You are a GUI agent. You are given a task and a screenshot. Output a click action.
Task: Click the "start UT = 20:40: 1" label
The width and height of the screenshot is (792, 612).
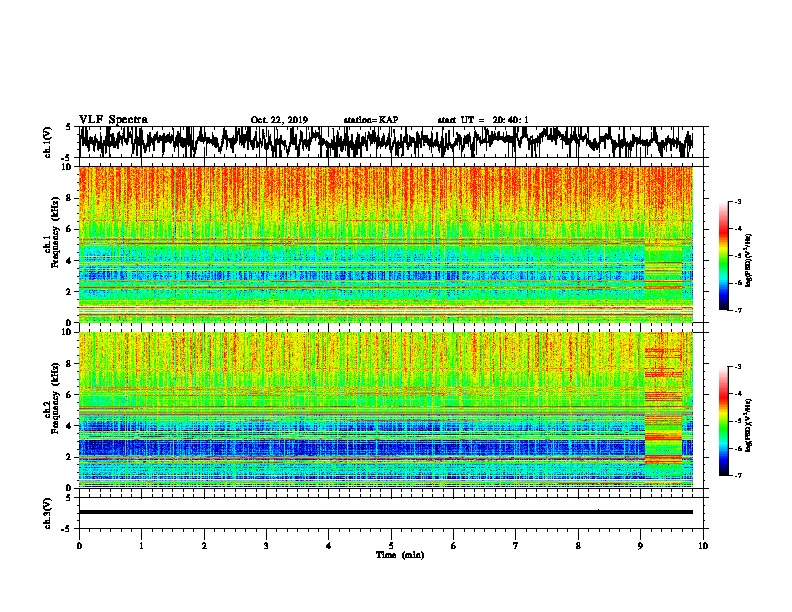tap(483, 120)
